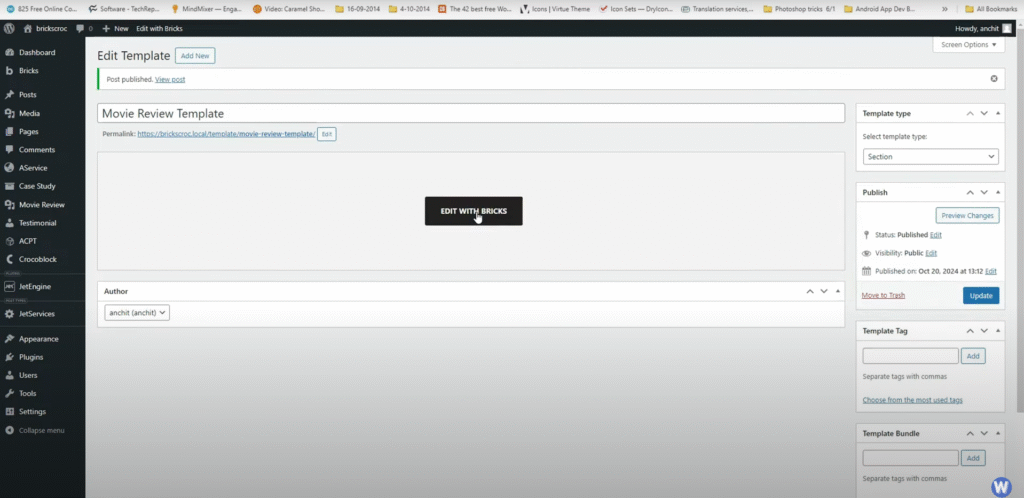Toggle the Publish panel collapse arrow
The image size is (1024, 498).
pos(997,192)
